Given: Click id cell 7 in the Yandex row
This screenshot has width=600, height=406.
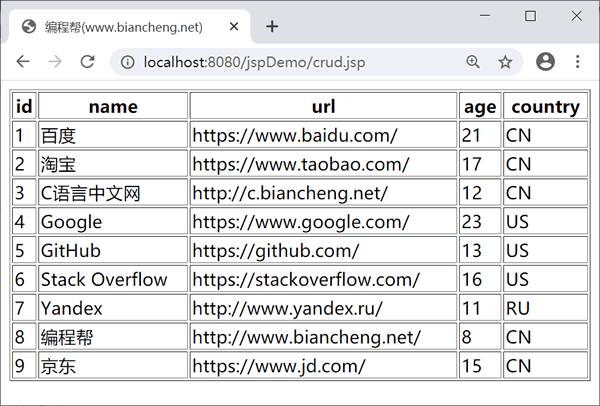Looking at the screenshot, I should click(24, 308).
